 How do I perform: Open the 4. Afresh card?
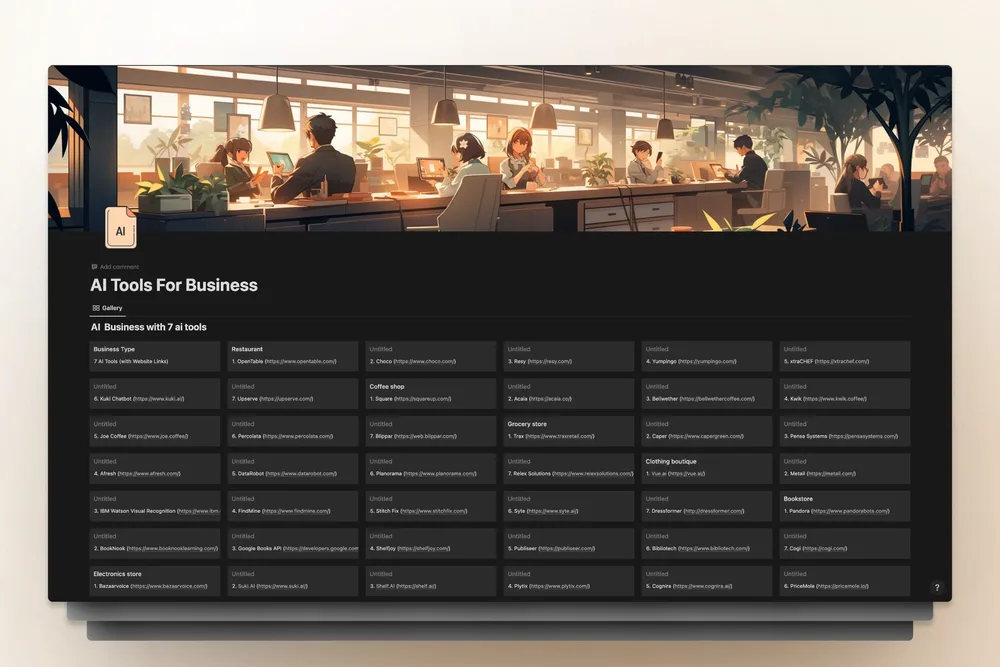click(155, 469)
